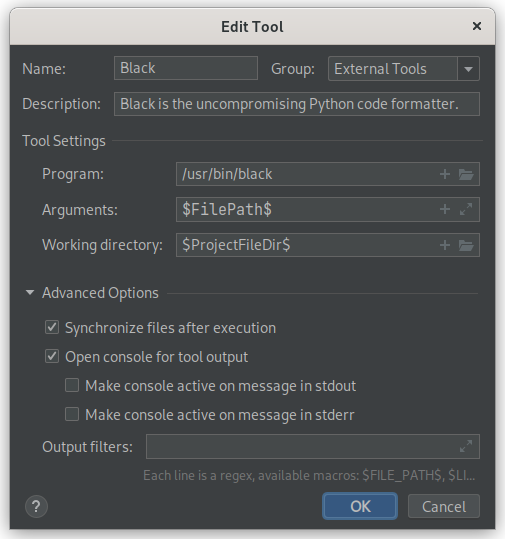Open the Group dropdown arrow
The image size is (505, 539).
[468, 69]
